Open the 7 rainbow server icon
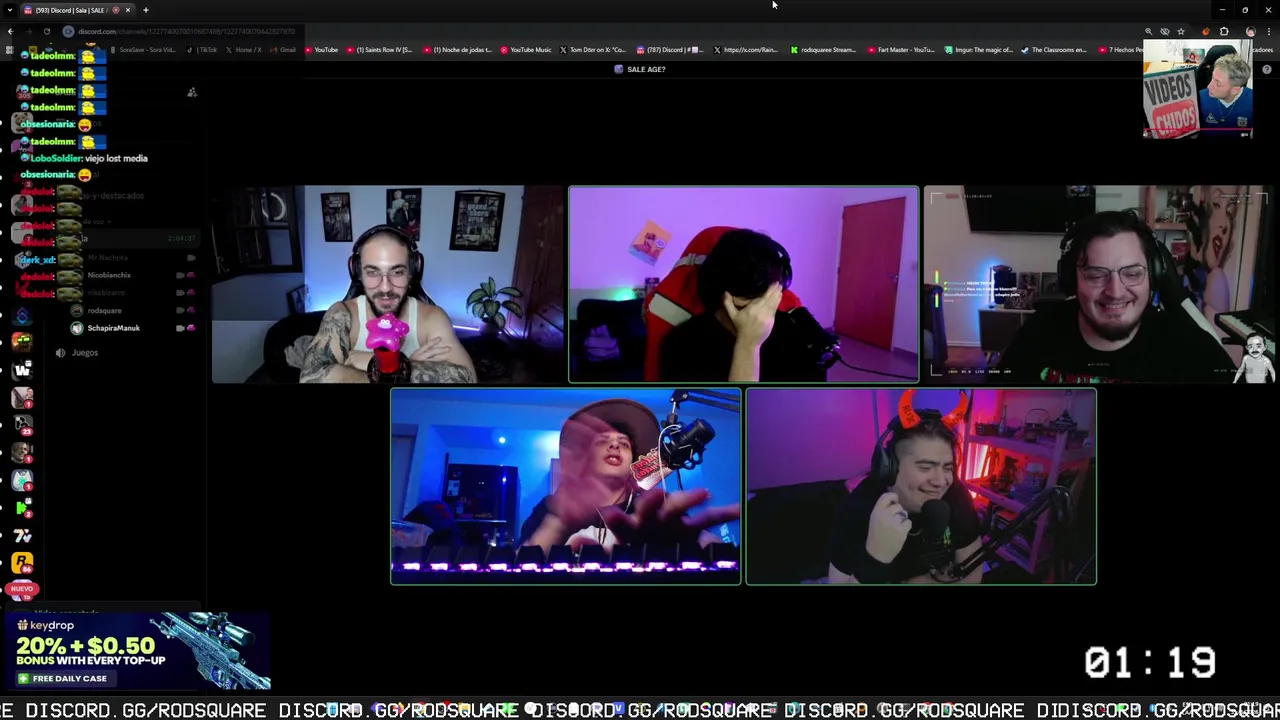This screenshot has height=720, width=1280. tap(22, 536)
